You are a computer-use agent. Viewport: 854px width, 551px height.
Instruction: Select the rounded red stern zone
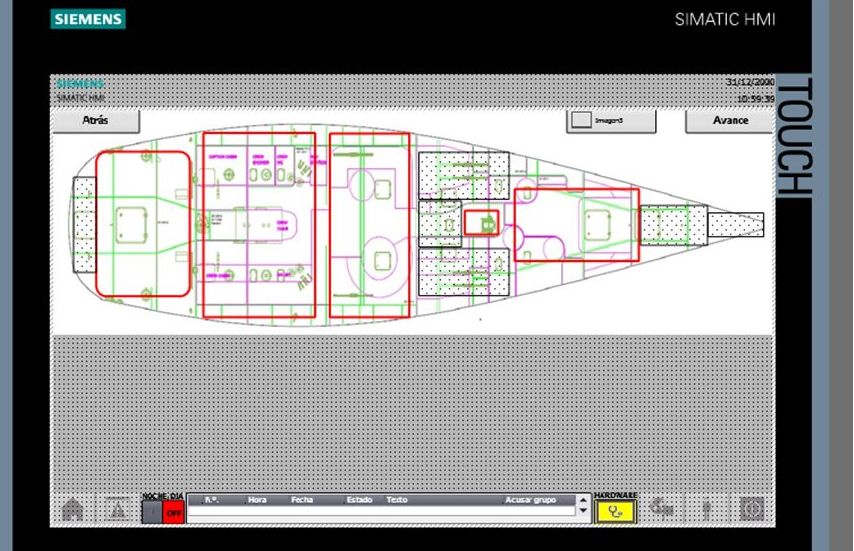tap(143, 224)
